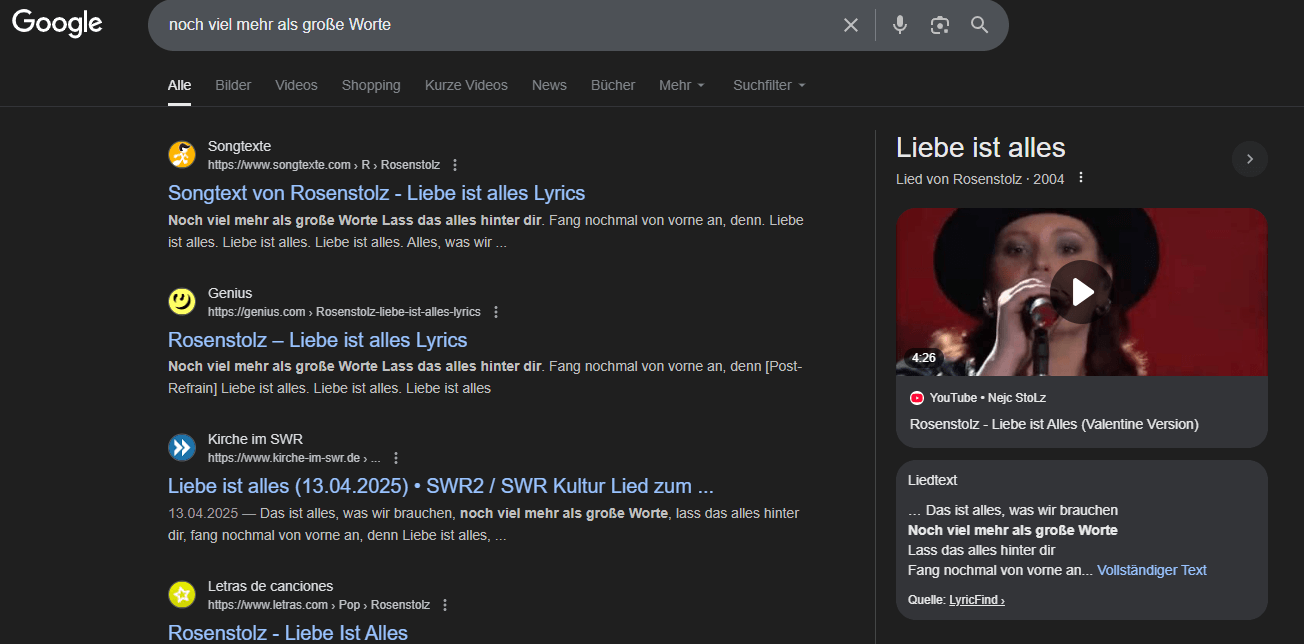Play the Liebe ist Alles video
This screenshot has width=1304, height=644.
pos(1081,292)
